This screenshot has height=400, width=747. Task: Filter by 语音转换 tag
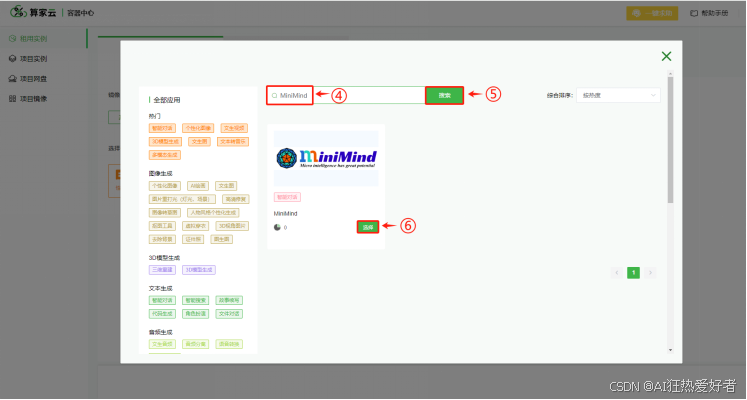pos(229,344)
